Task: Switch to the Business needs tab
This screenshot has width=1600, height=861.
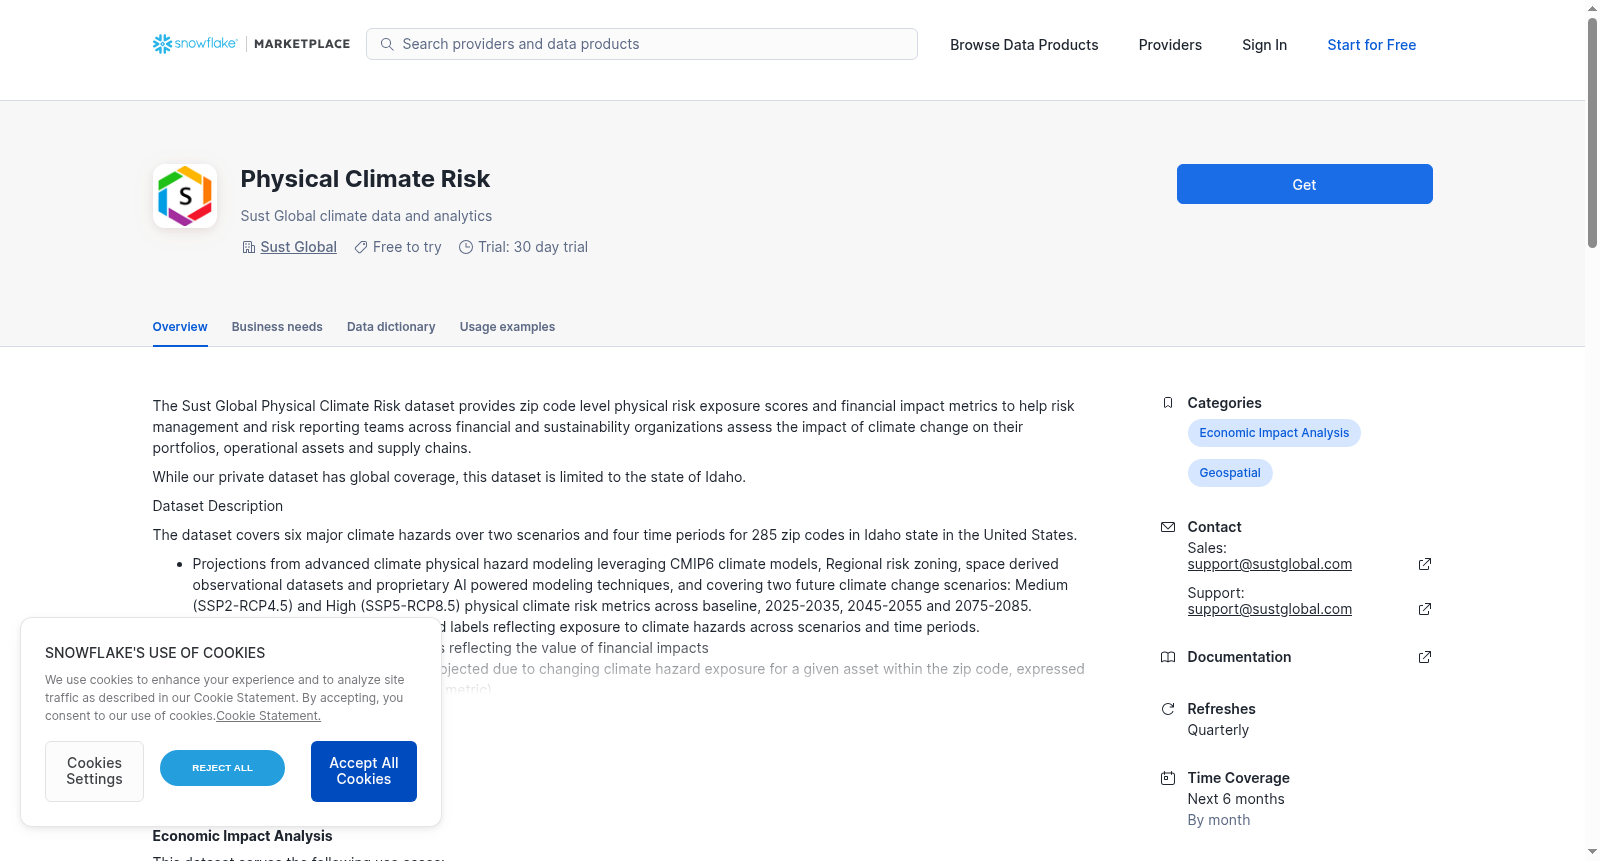Action: [277, 327]
